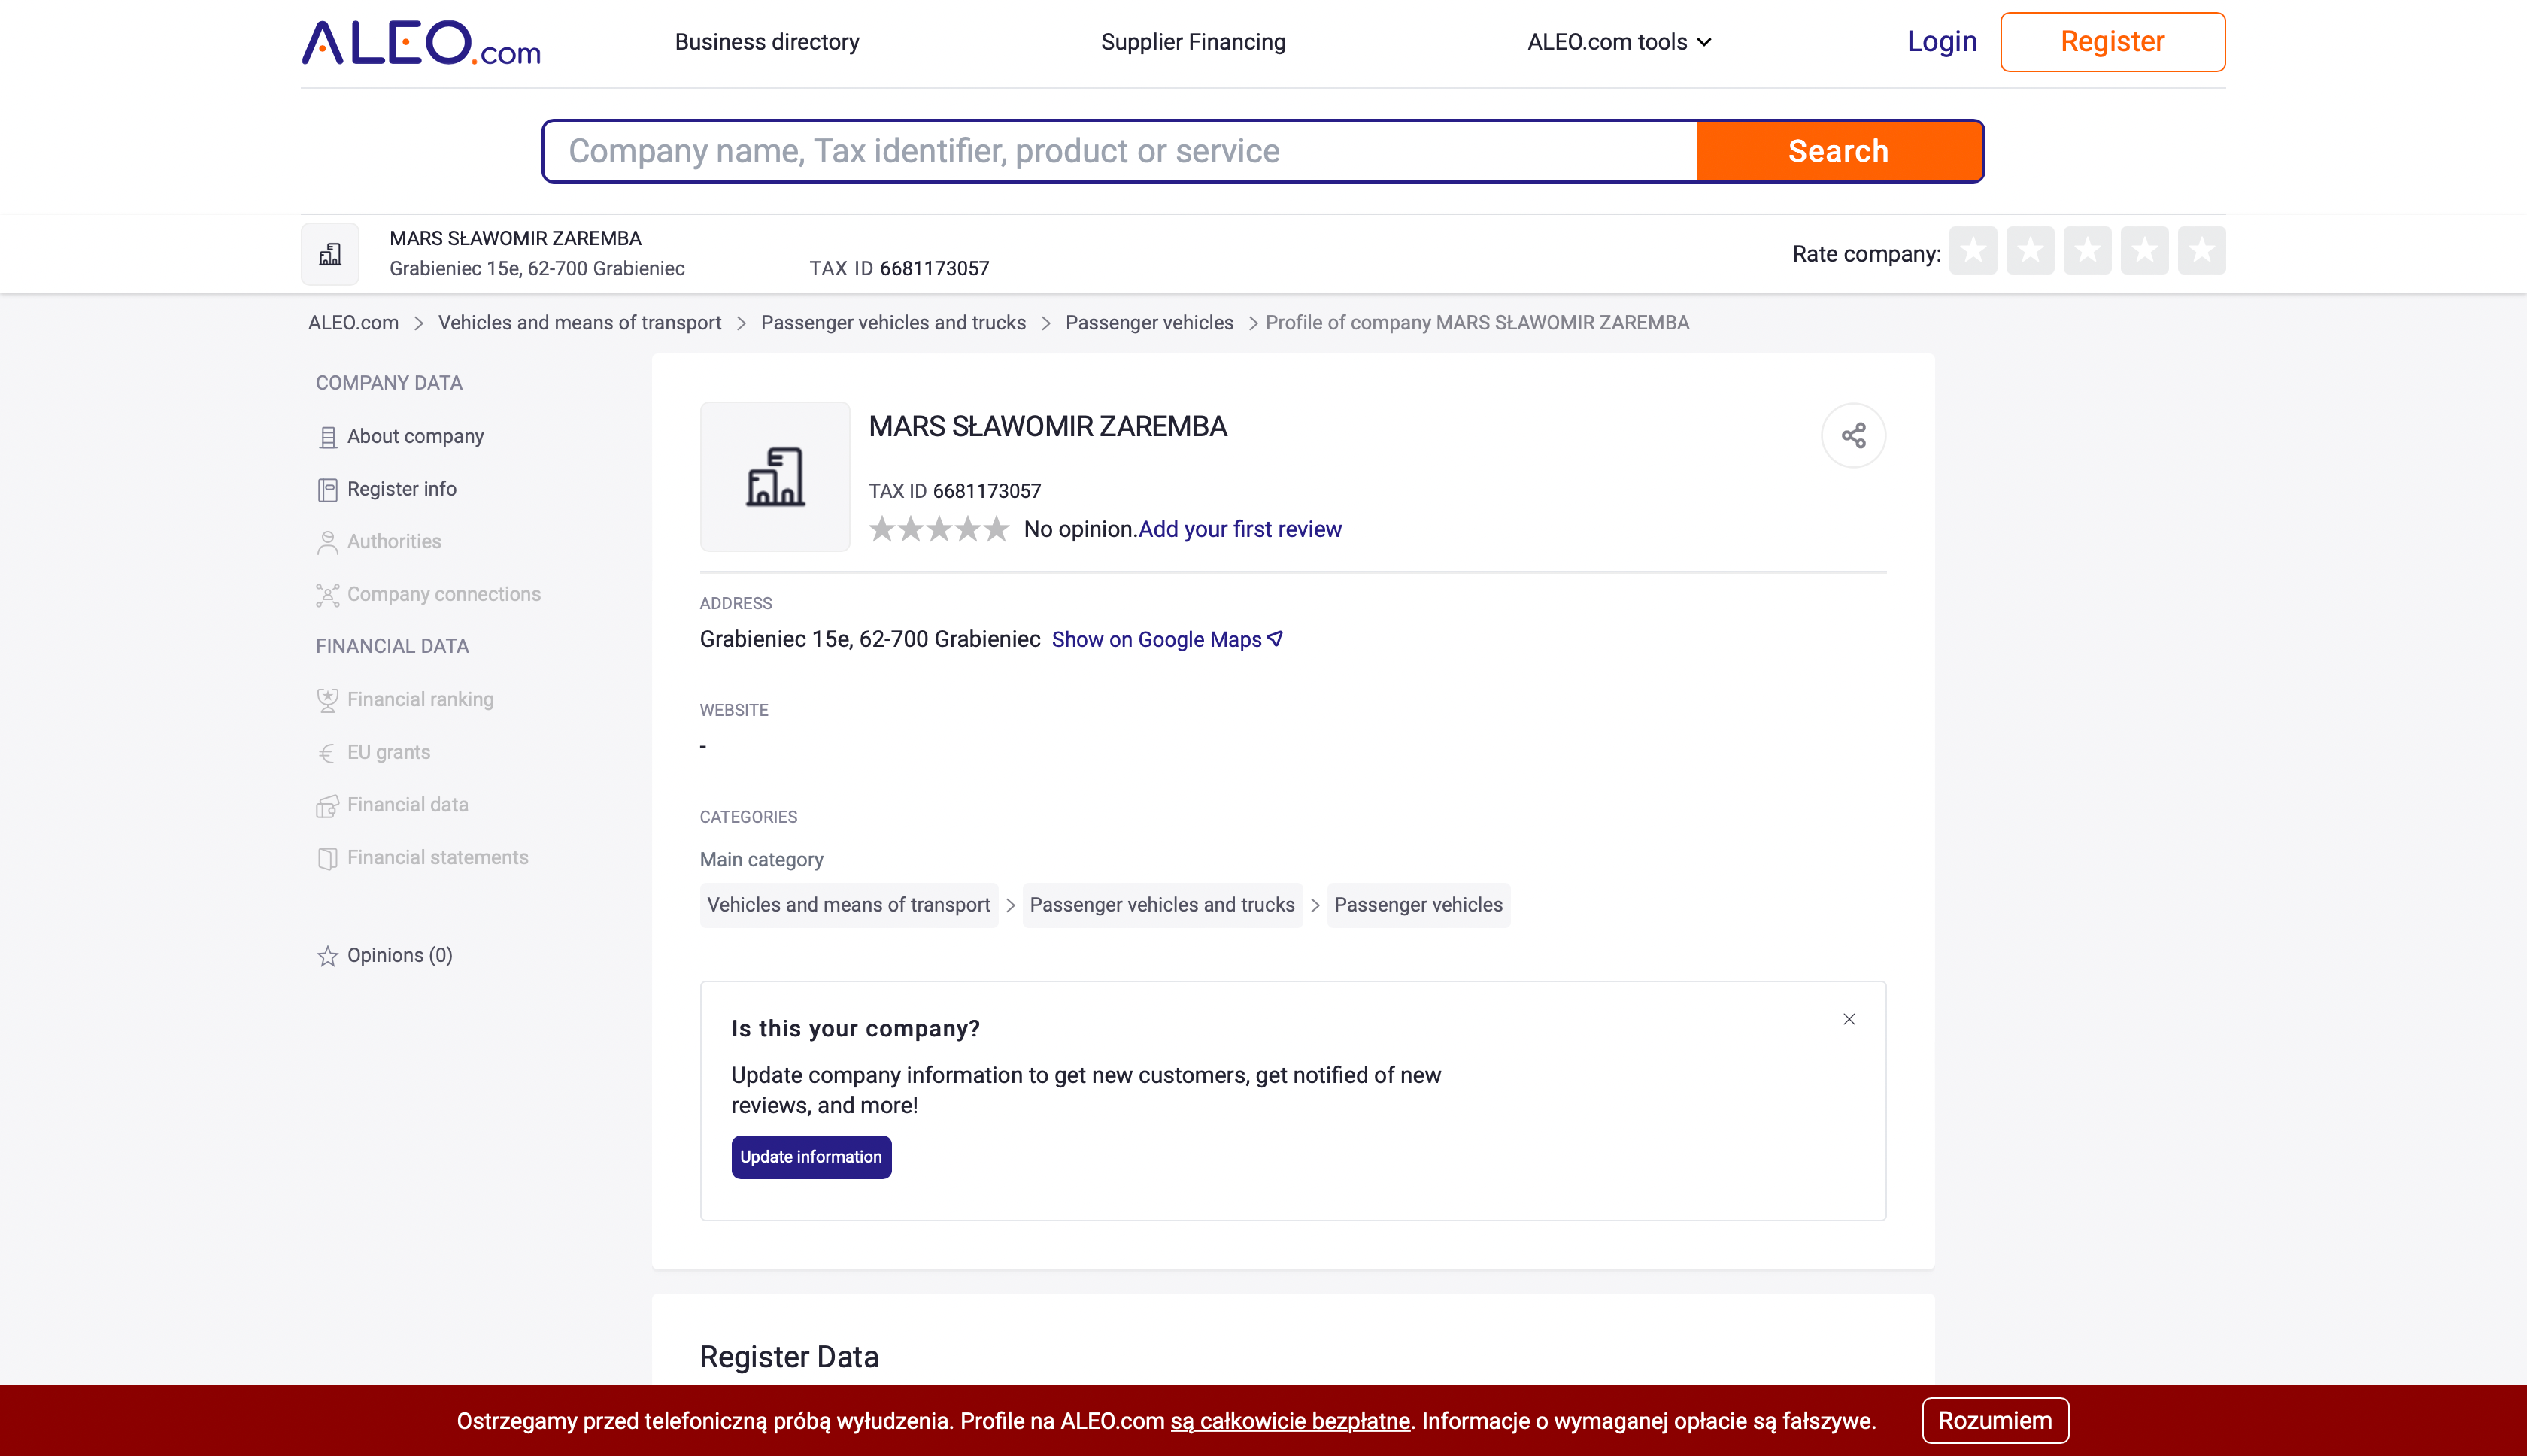Open Supplier Financing page
This screenshot has height=1456, width=2527.
pos(1193,42)
